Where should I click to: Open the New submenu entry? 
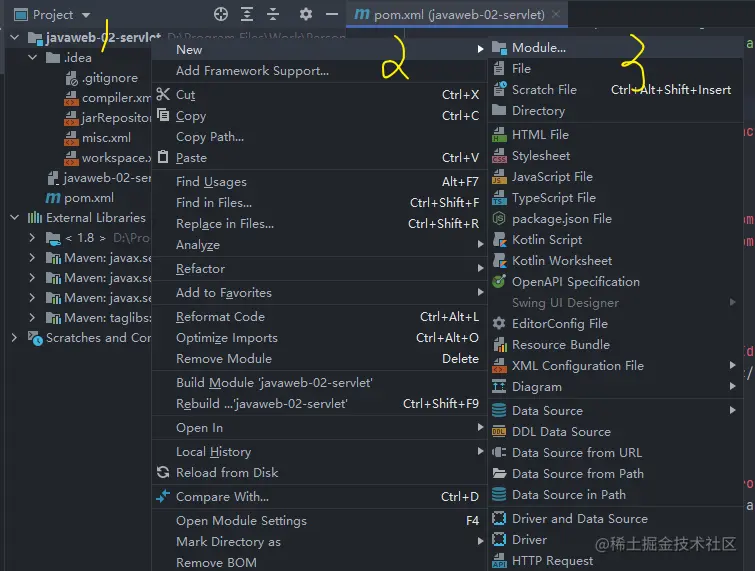319,50
